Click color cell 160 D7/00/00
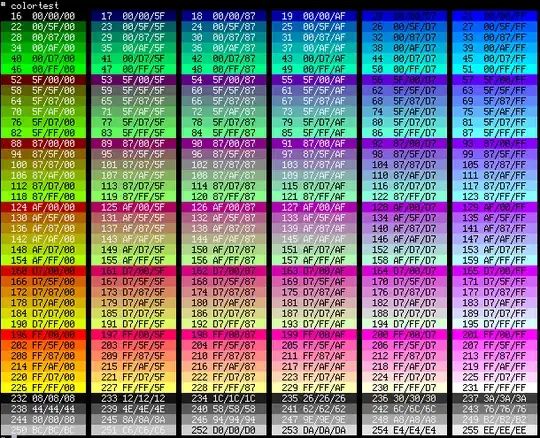 43,271
